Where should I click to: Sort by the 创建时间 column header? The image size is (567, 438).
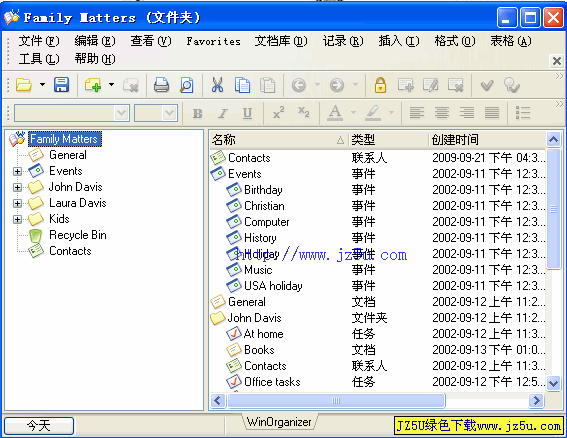tap(487, 140)
